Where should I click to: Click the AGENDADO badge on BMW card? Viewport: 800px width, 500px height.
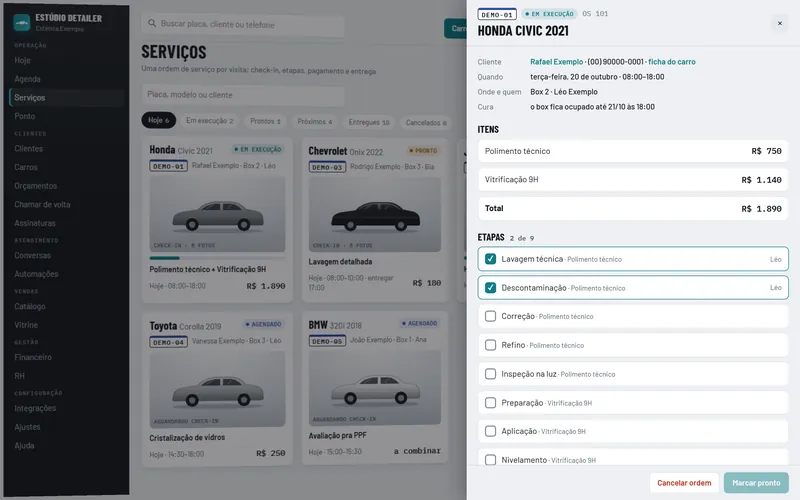419,323
